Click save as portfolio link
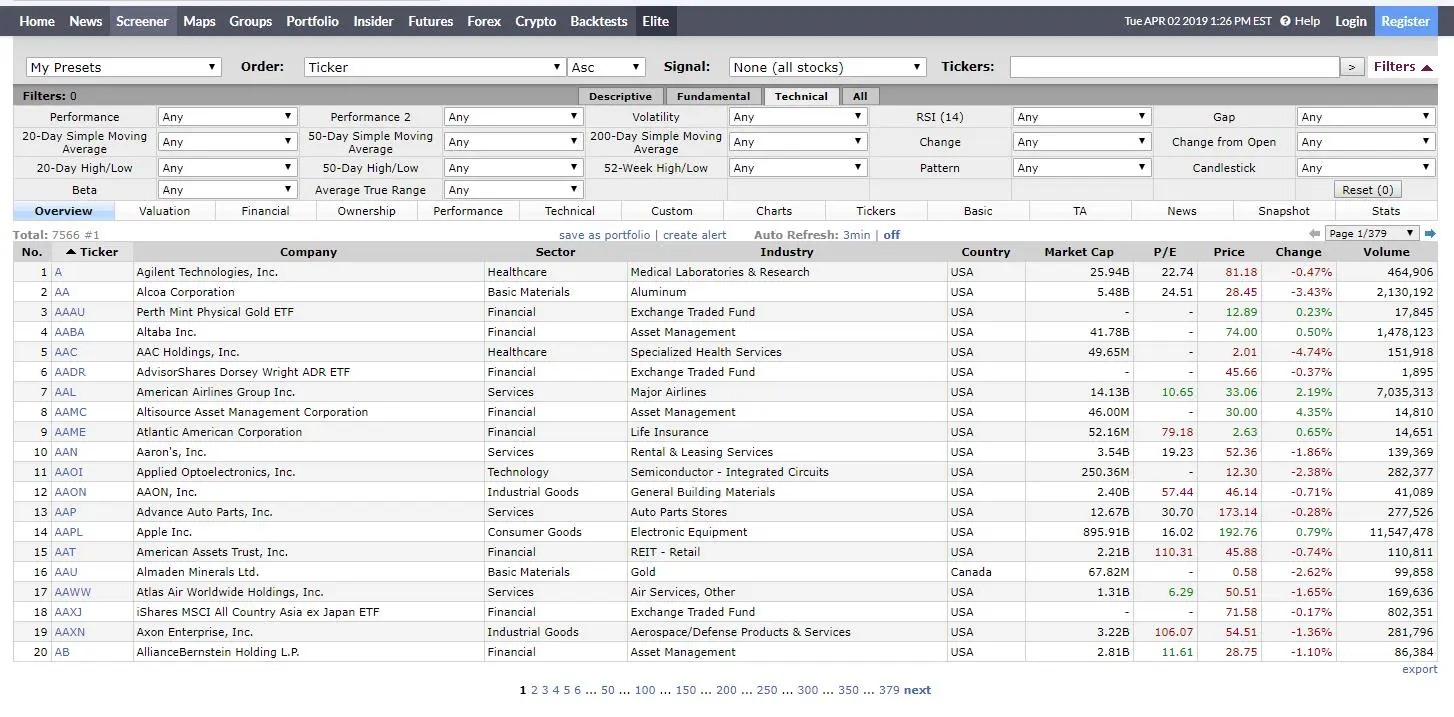The height and width of the screenshot is (717, 1454). [604, 235]
